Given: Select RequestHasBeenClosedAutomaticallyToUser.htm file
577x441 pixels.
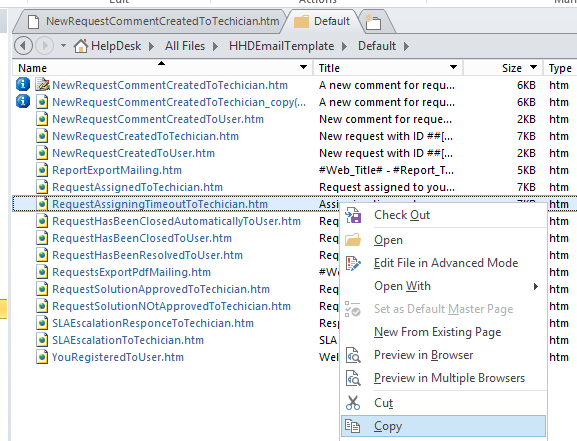Looking at the screenshot, I should 176,221.
